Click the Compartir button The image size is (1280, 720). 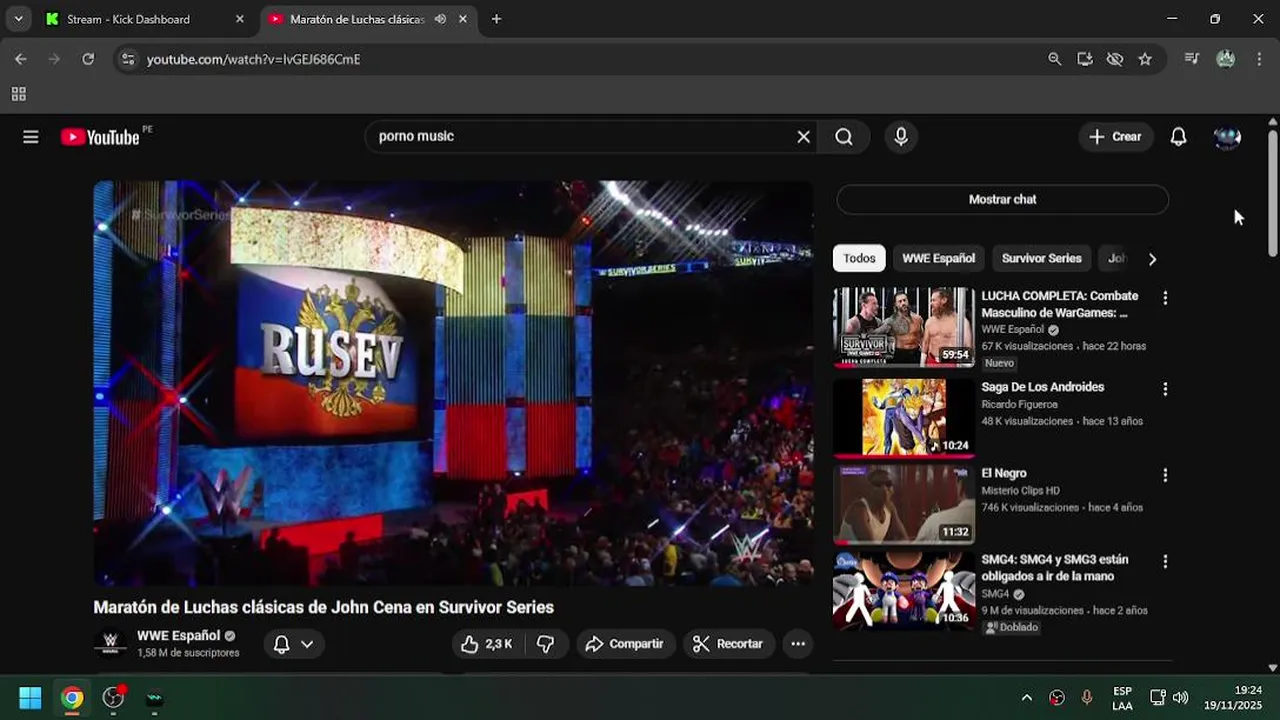625,644
